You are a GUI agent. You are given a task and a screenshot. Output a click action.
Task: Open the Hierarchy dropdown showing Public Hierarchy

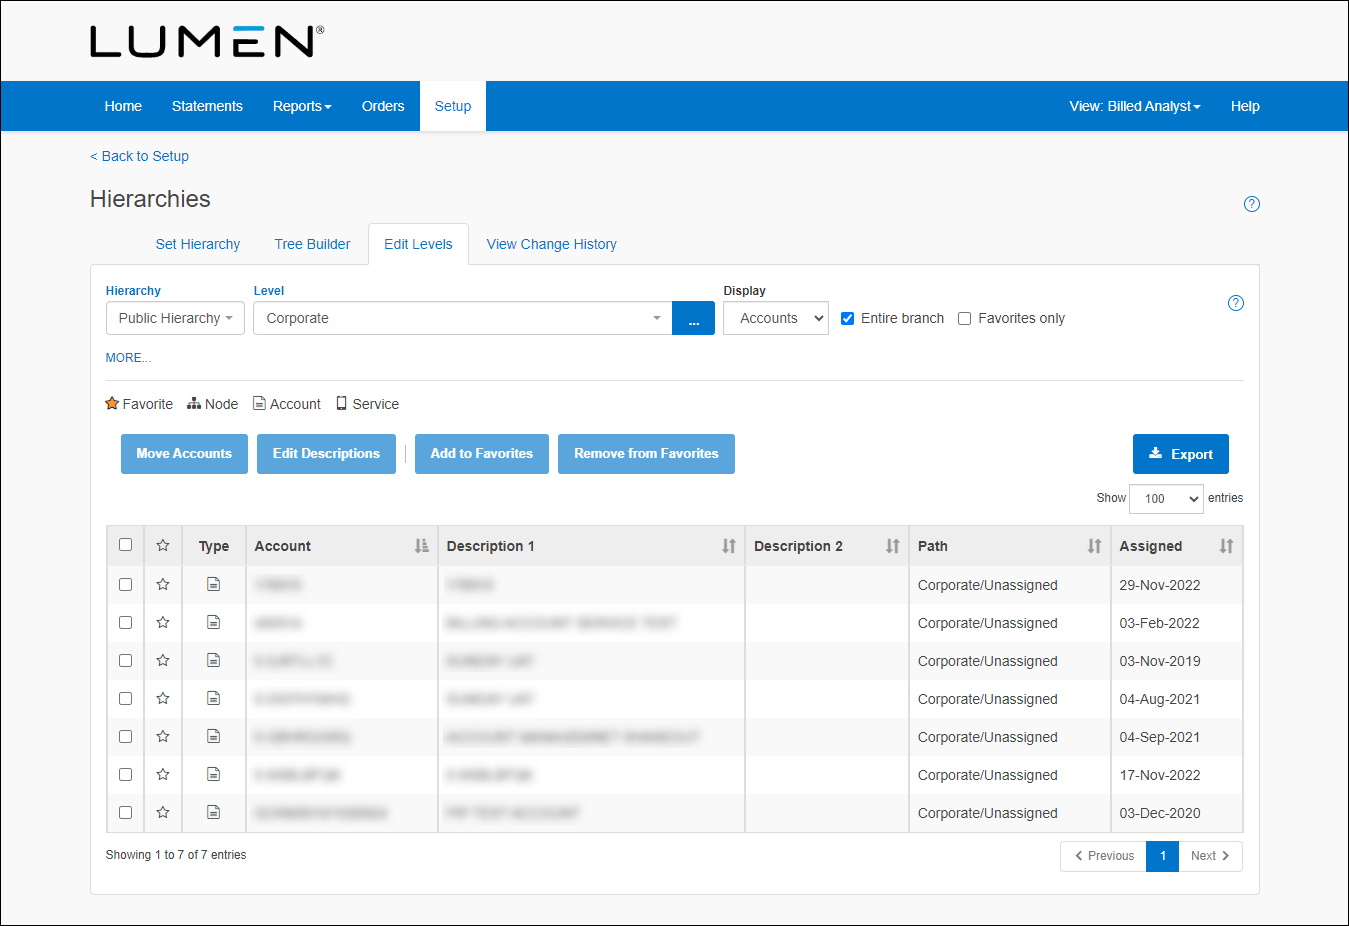point(175,318)
